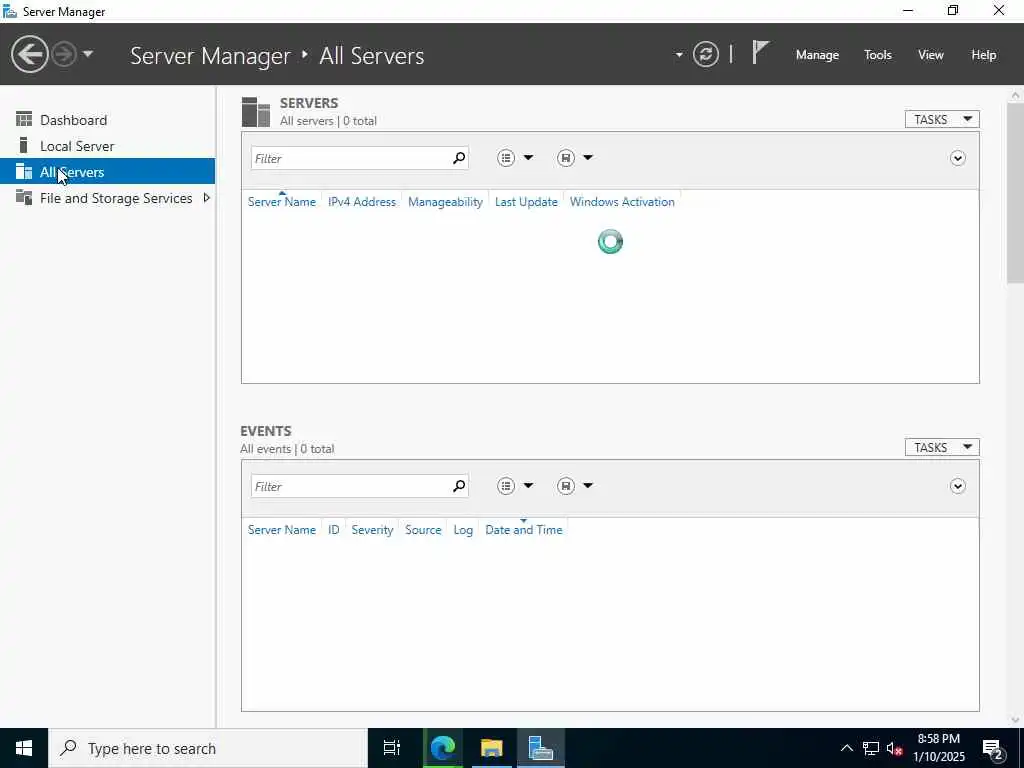
Task: Sort by Manageability column
Action: click(x=445, y=202)
